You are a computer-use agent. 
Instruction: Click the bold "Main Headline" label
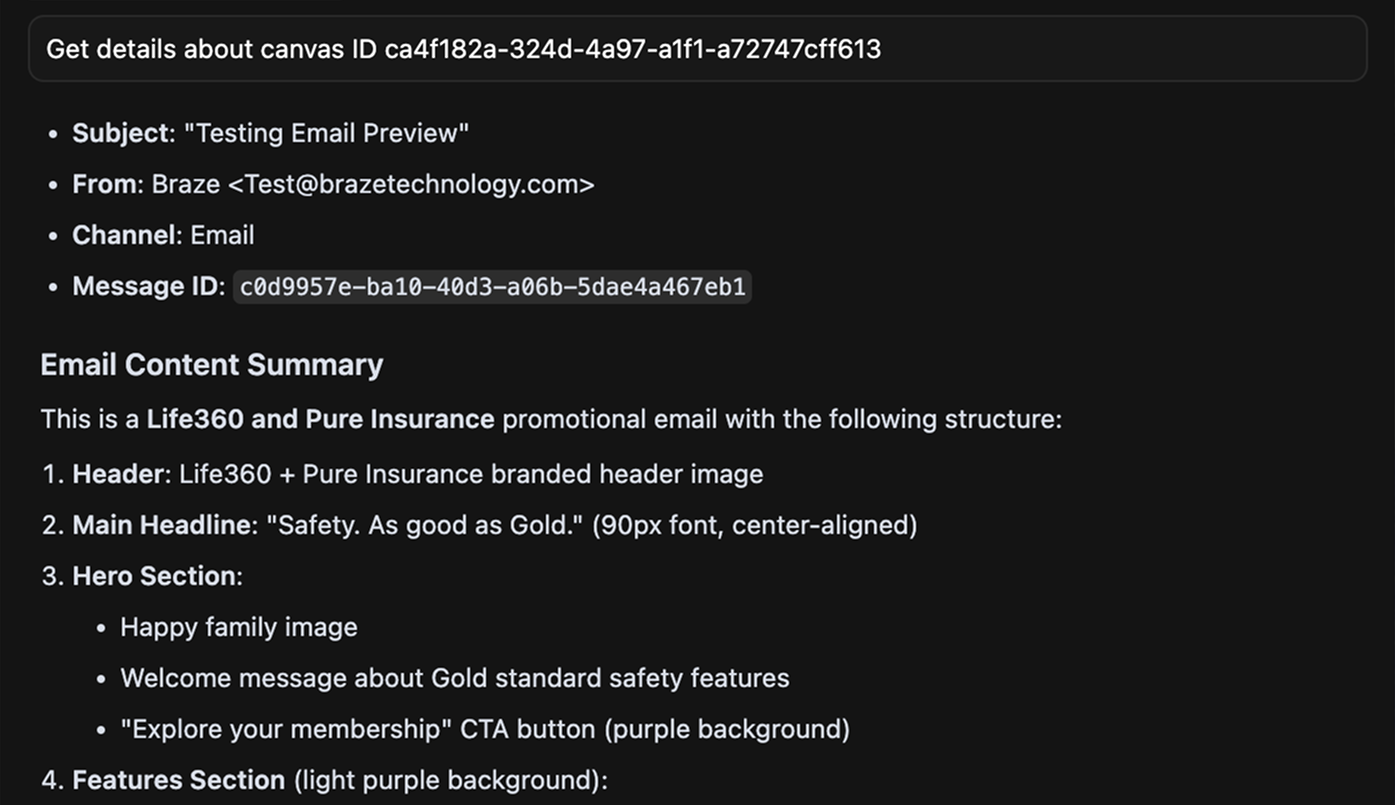click(162, 525)
